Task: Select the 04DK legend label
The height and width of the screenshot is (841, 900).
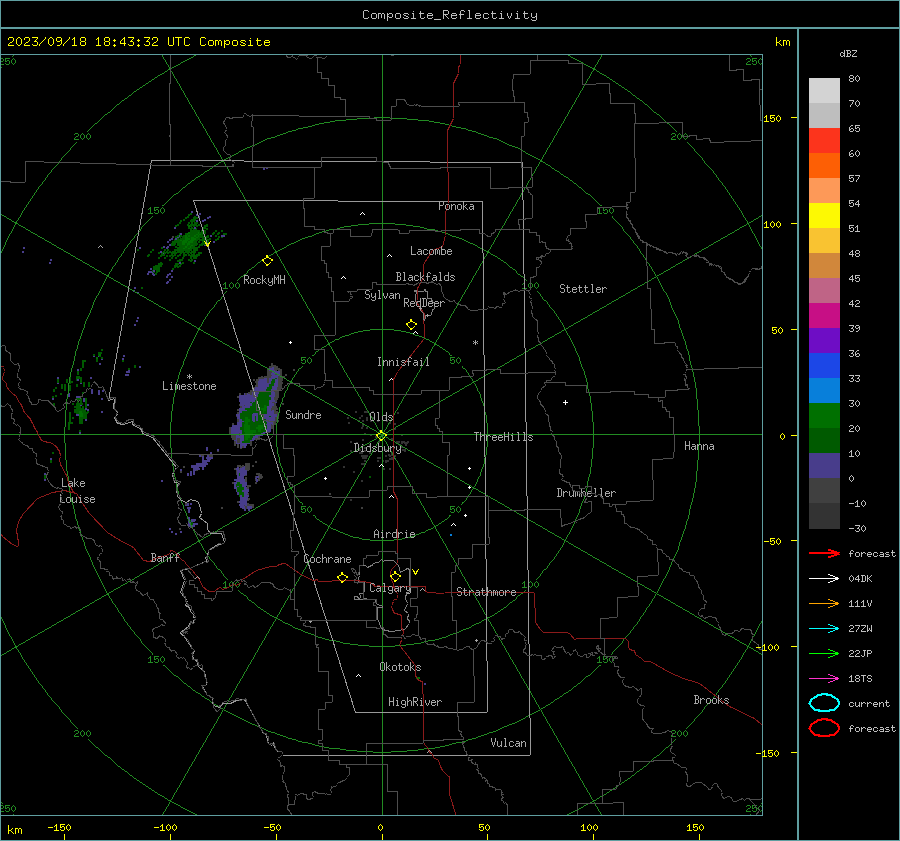Action: pos(860,578)
